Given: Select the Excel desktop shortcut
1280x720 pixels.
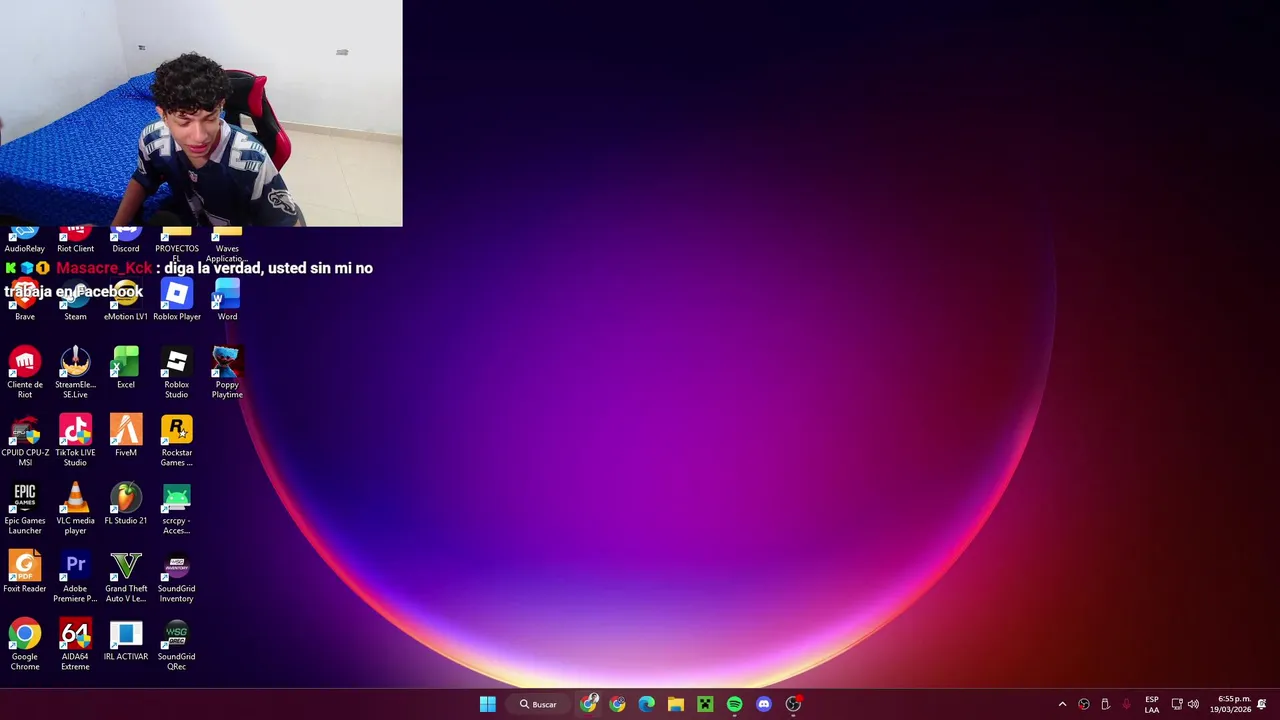Looking at the screenshot, I should click(x=126, y=368).
